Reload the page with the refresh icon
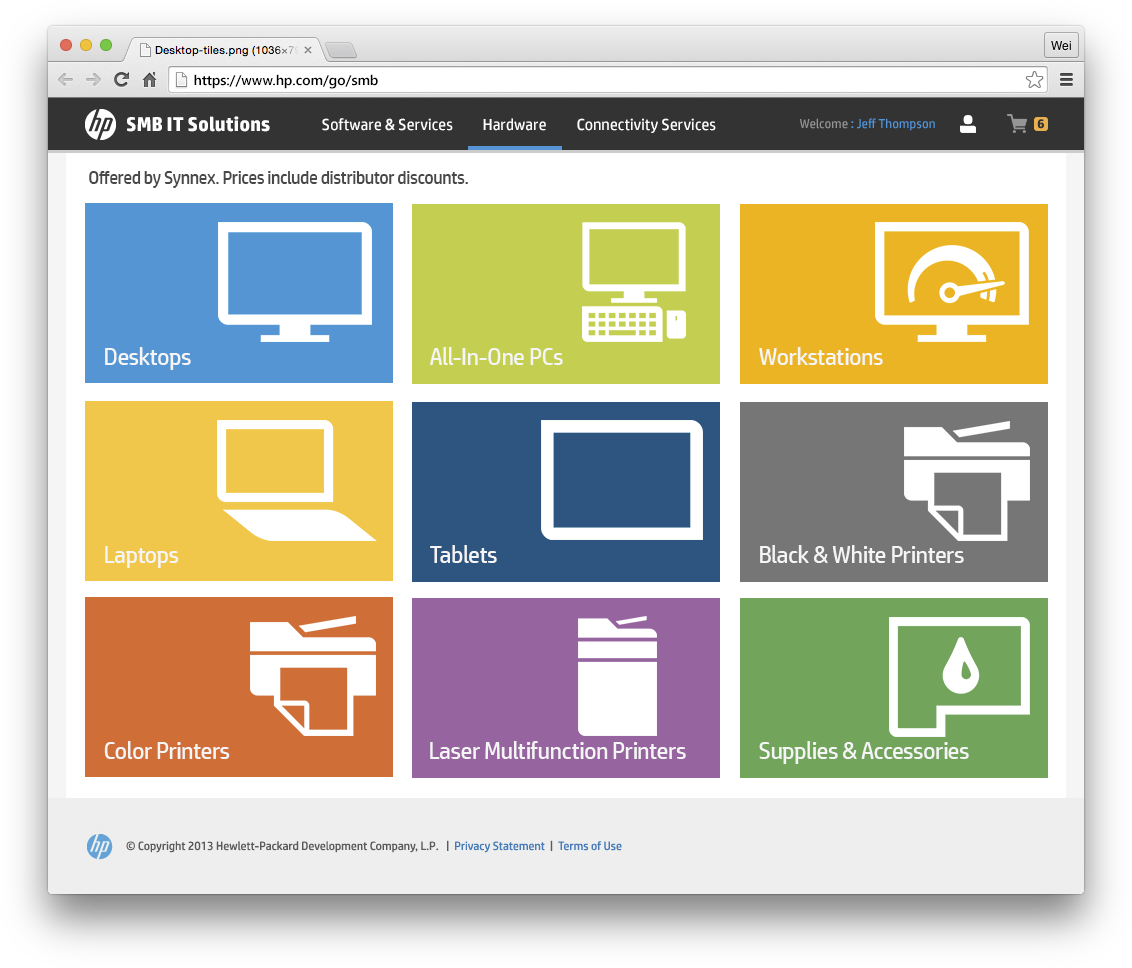This screenshot has height=968, width=1132. click(121, 79)
